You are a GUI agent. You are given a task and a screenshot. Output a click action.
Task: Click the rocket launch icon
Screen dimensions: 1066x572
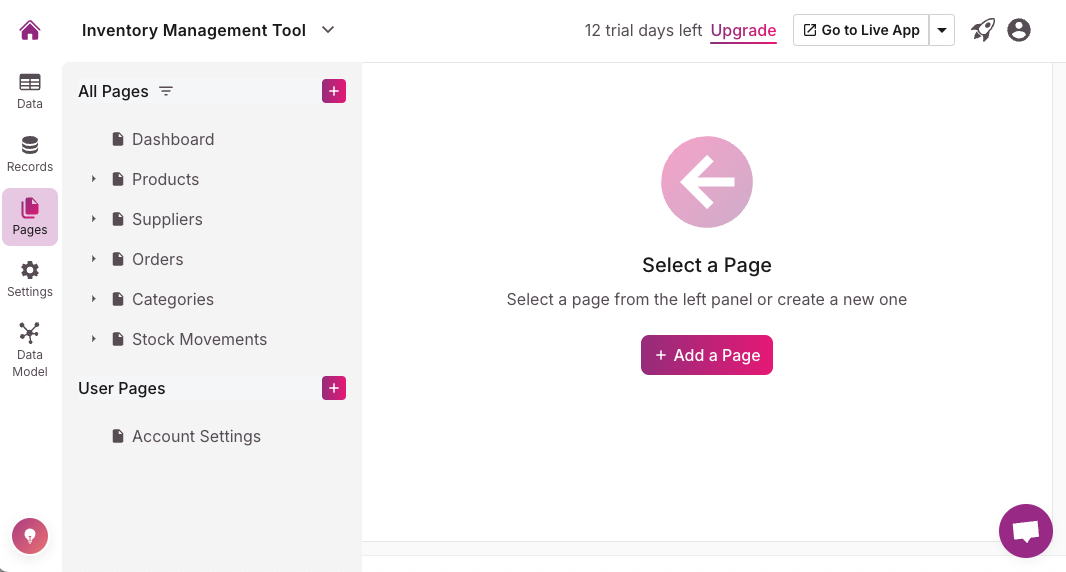click(x=983, y=30)
